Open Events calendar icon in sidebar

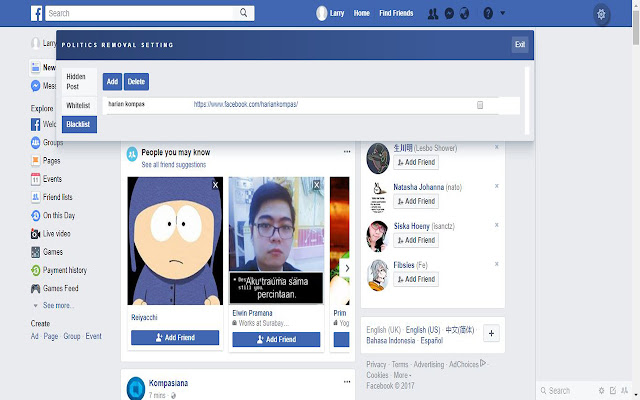(x=36, y=179)
